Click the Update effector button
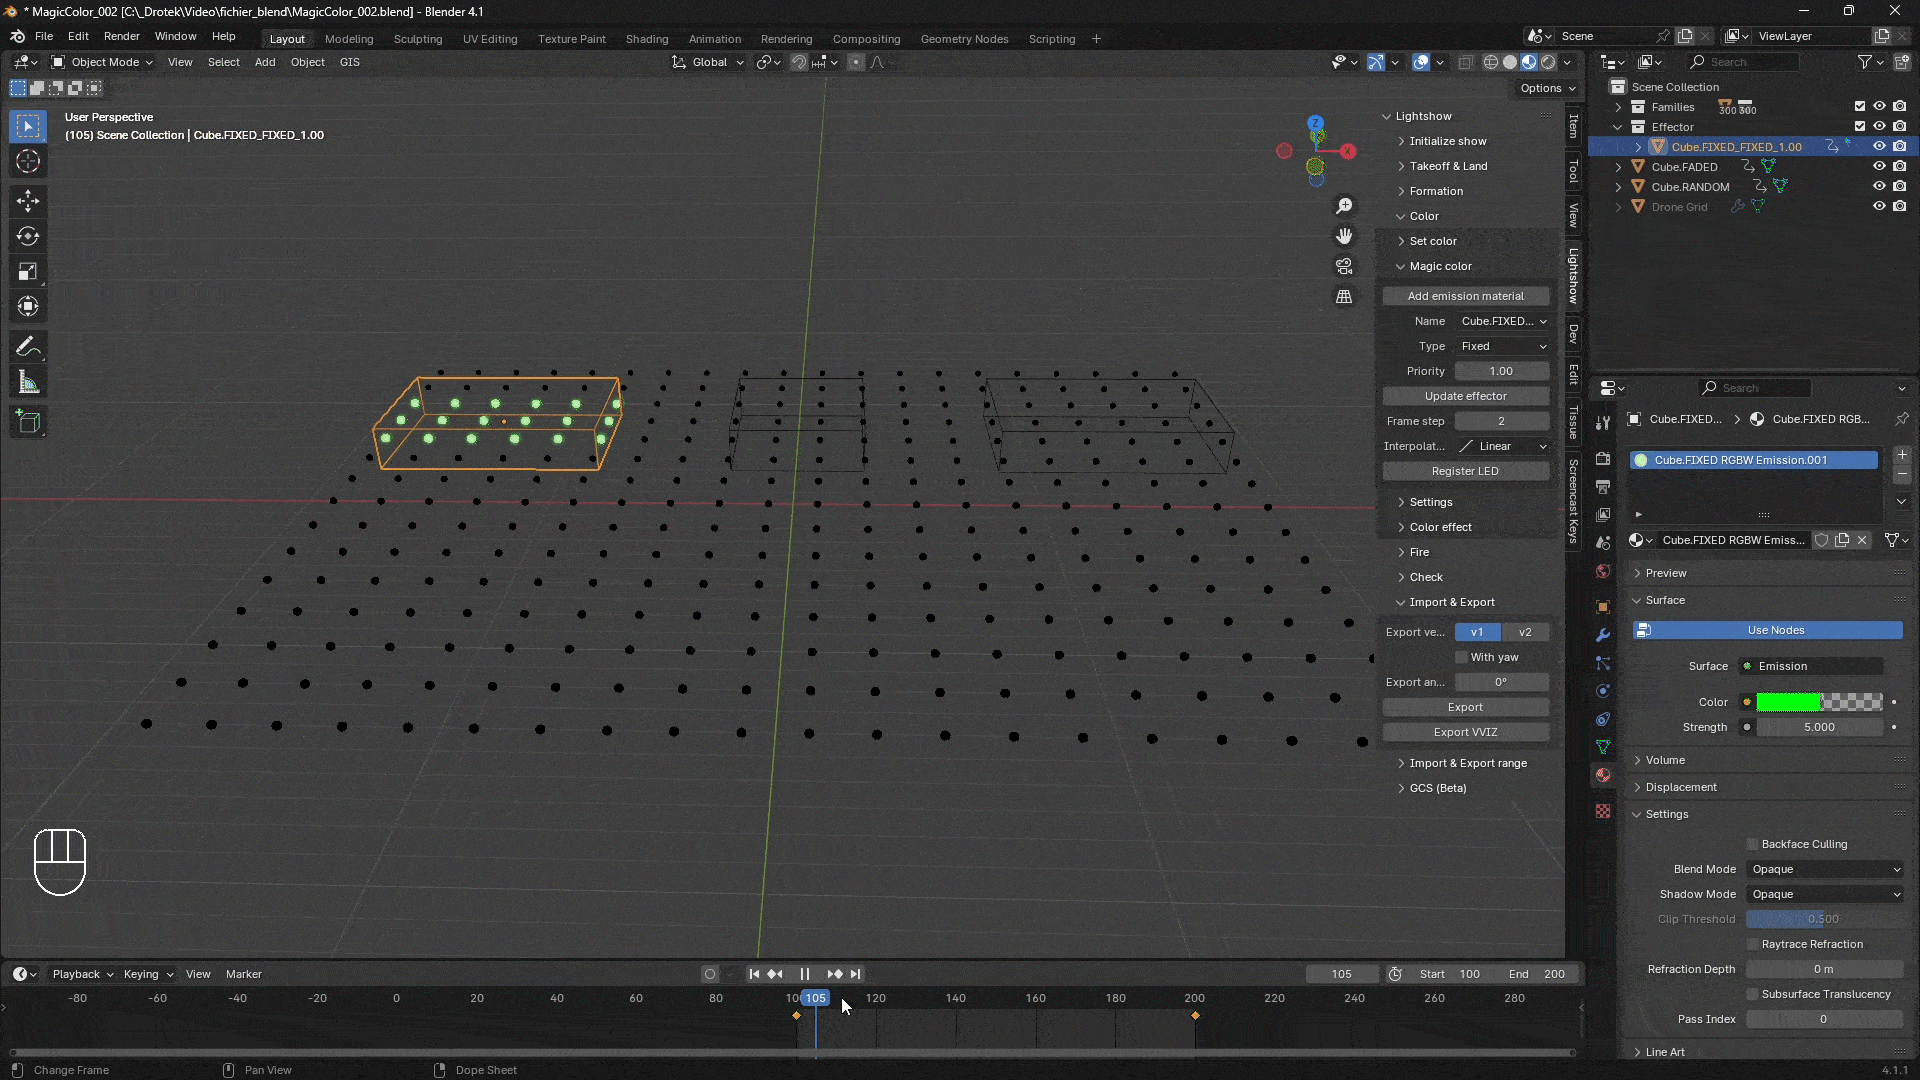The image size is (1920, 1080). (1465, 396)
